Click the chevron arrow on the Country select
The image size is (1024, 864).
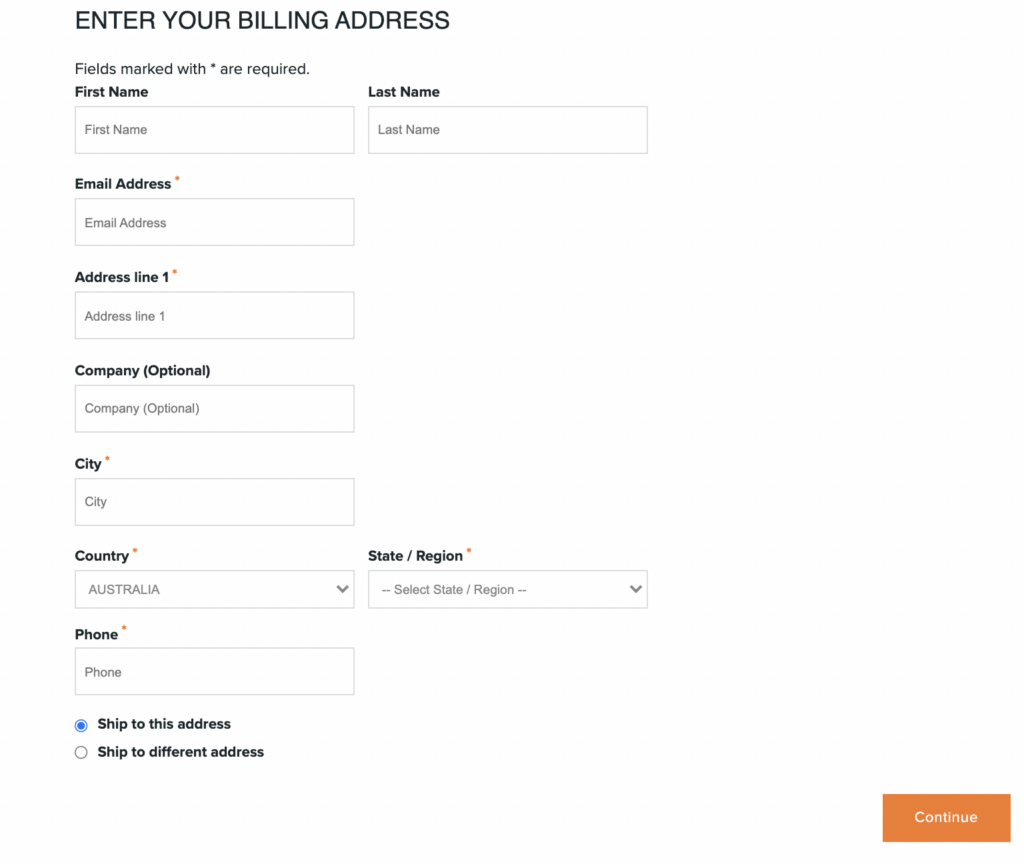[x=342, y=590]
